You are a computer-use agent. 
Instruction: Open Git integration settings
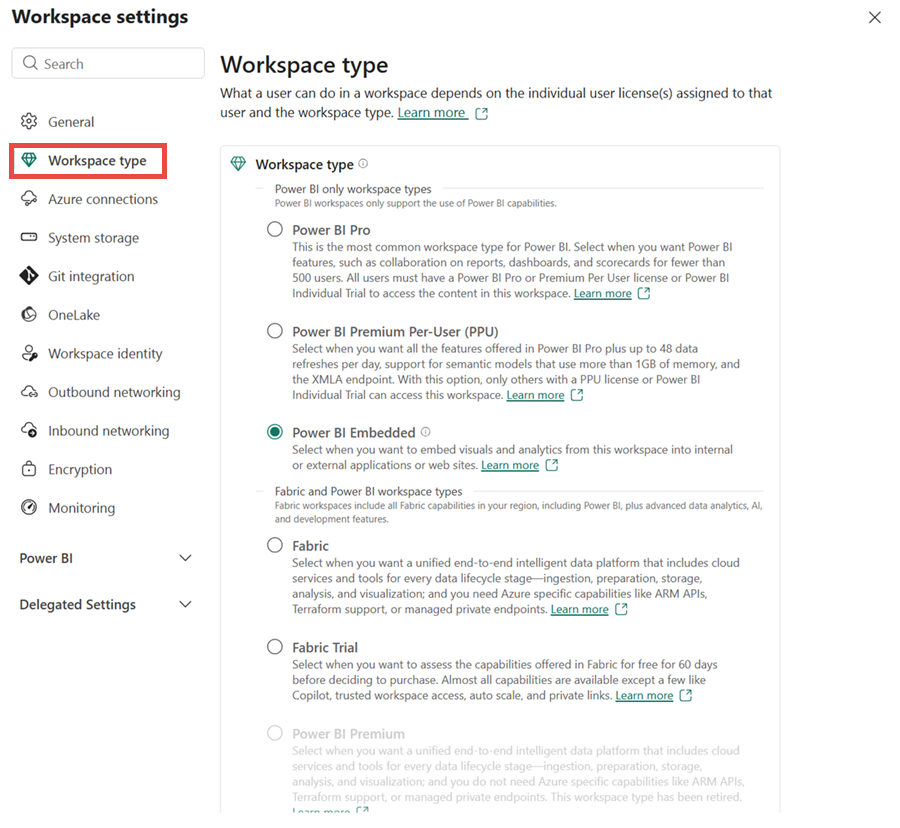coord(91,276)
